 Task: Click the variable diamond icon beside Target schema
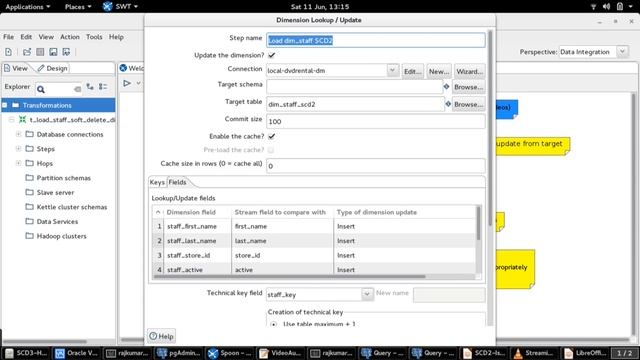[446, 87]
